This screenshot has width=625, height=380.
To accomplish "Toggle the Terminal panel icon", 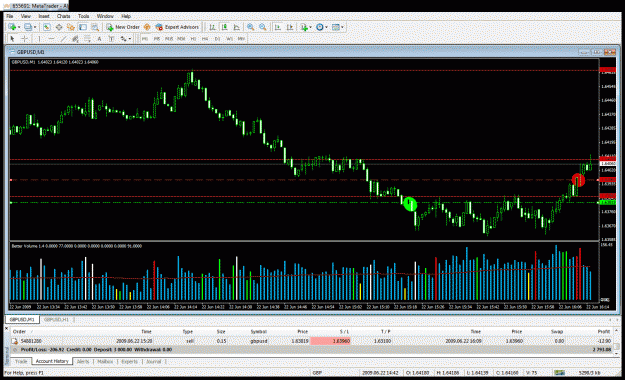I will coord(83,27).
